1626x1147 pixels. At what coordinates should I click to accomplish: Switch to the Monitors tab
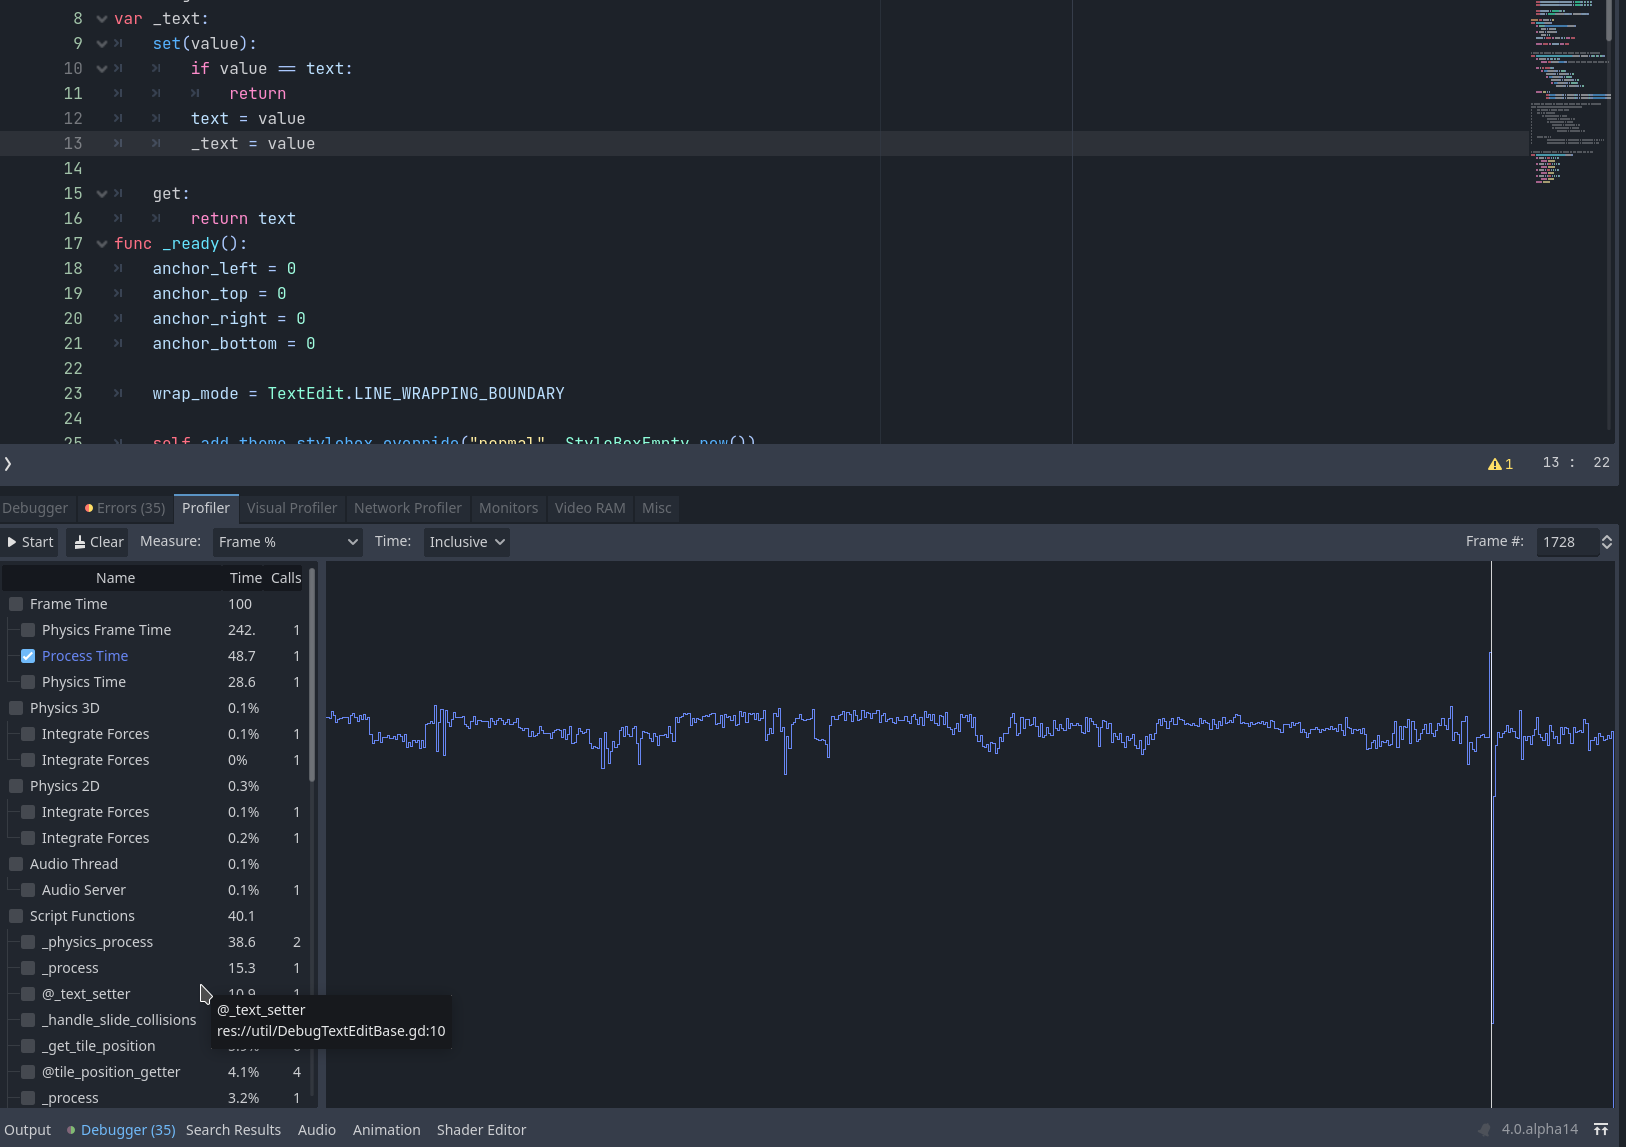point(508,508)
